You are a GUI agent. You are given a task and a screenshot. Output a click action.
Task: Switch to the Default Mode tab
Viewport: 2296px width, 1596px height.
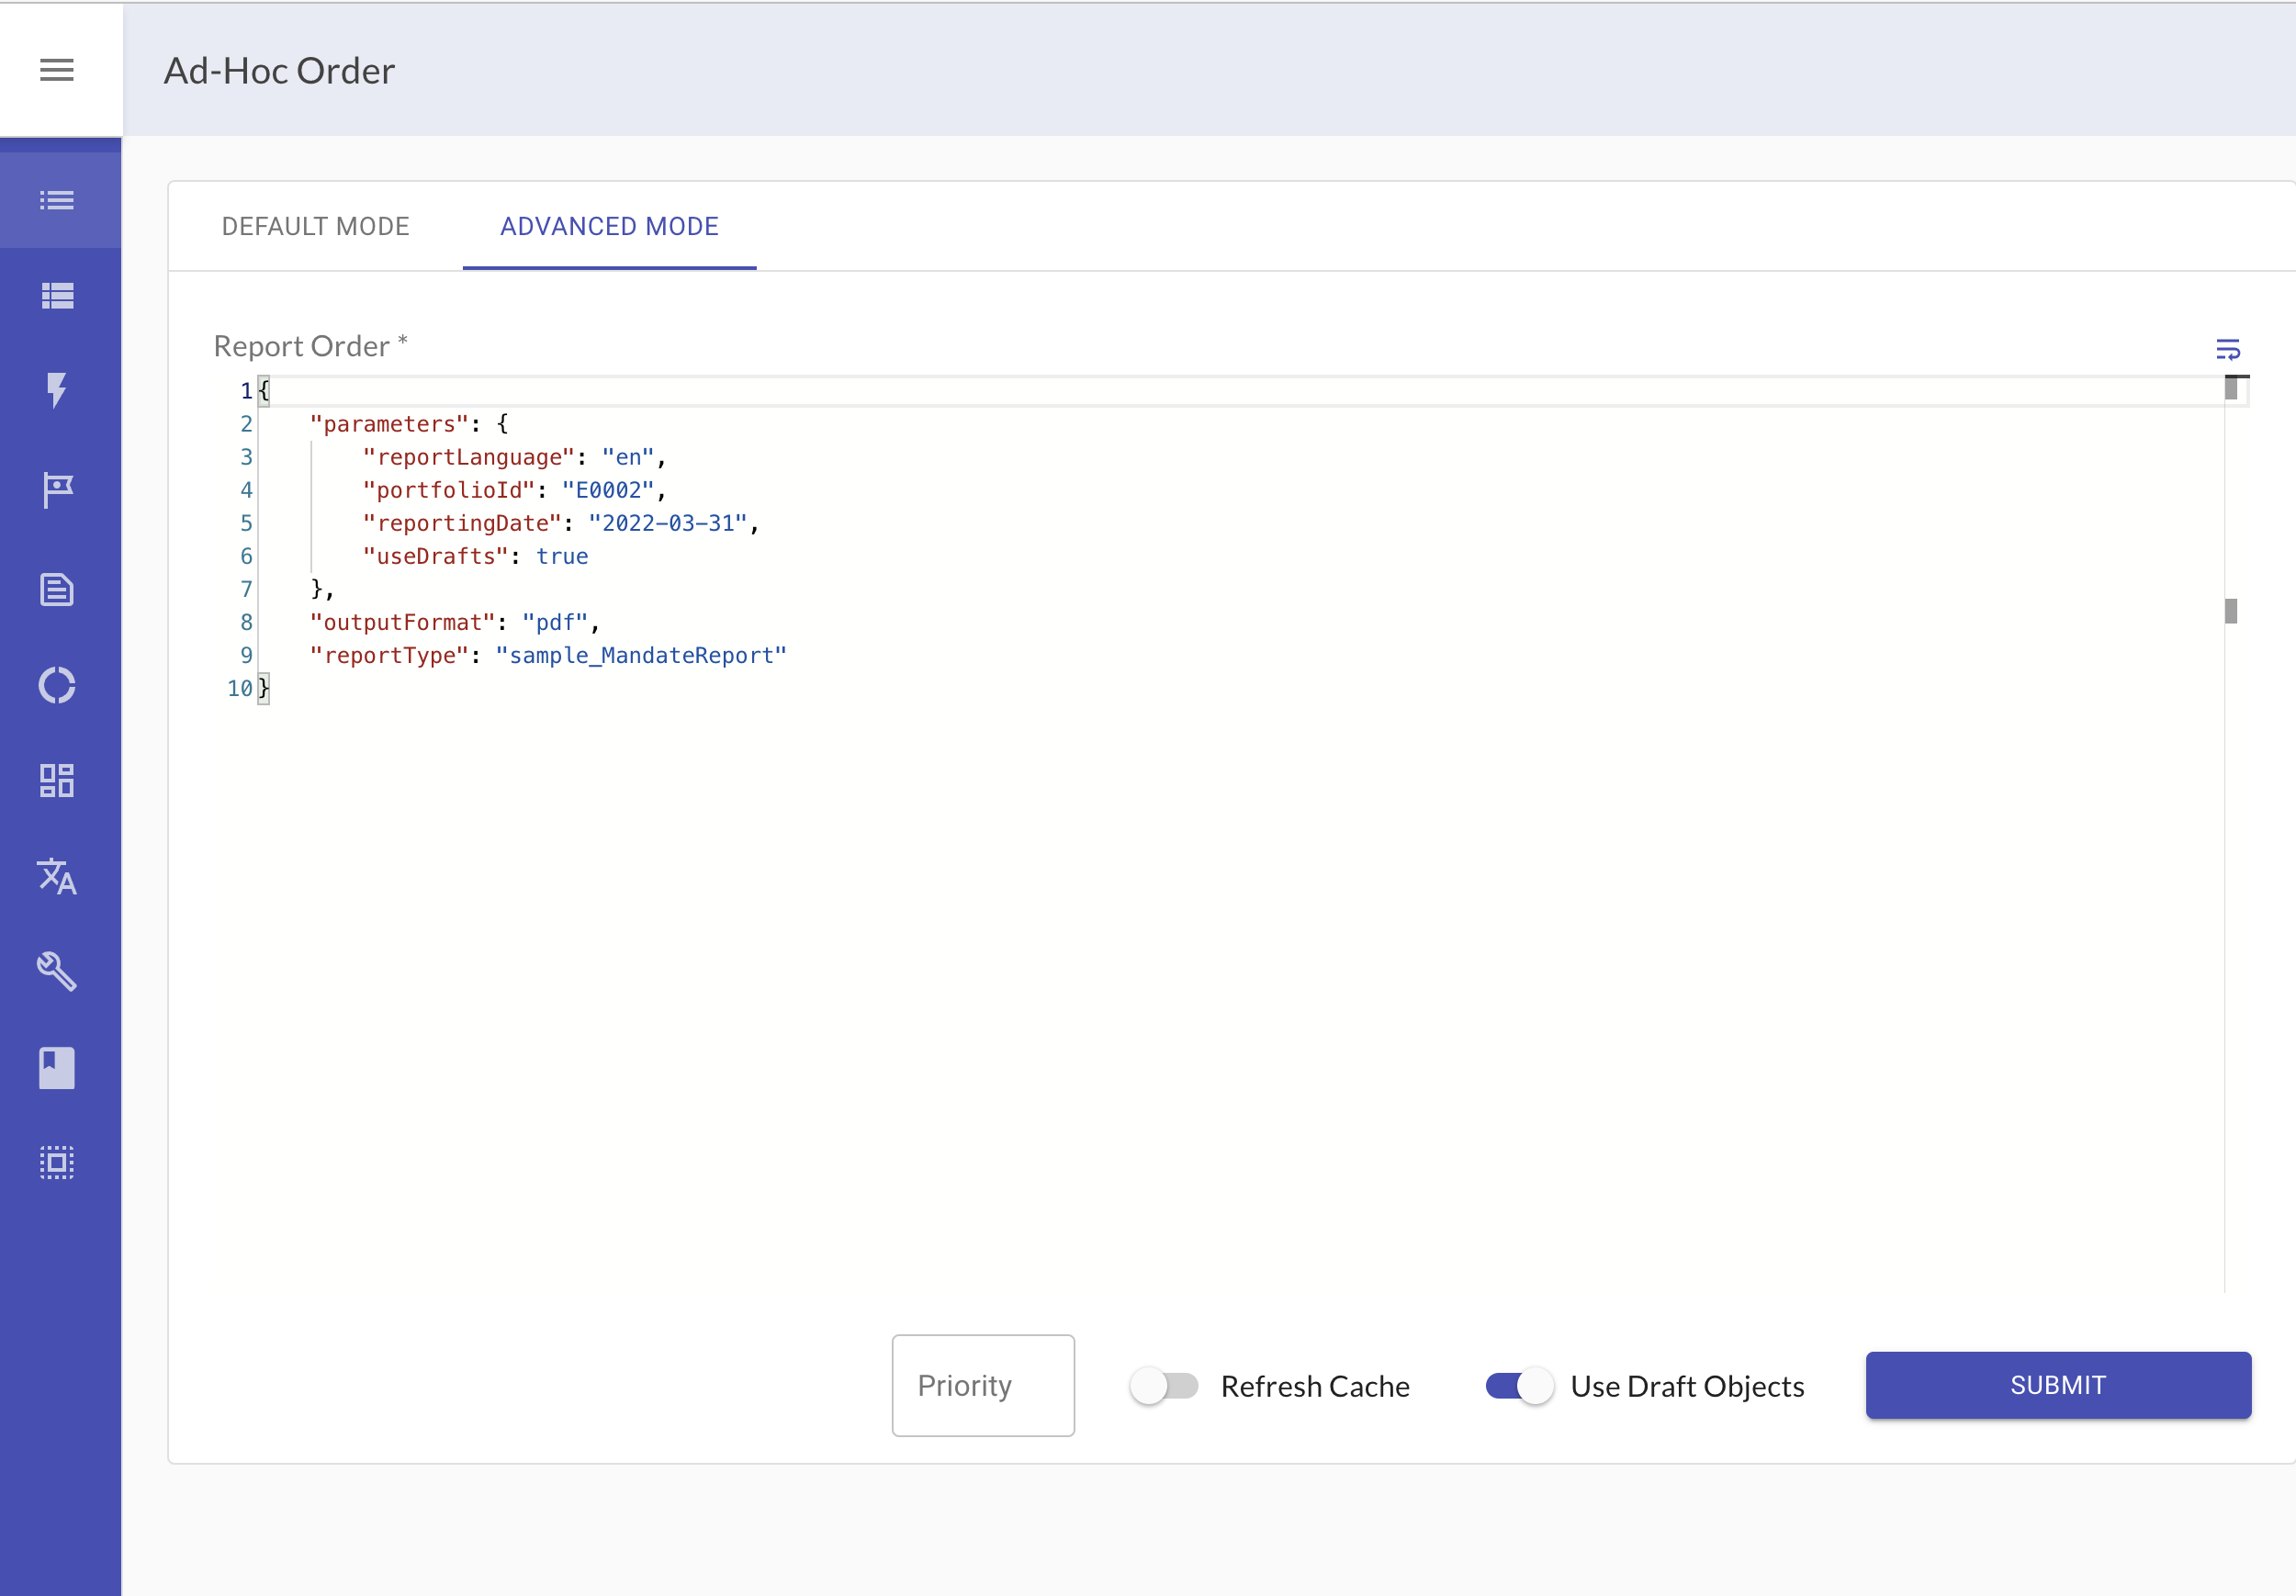coord(315,226)
